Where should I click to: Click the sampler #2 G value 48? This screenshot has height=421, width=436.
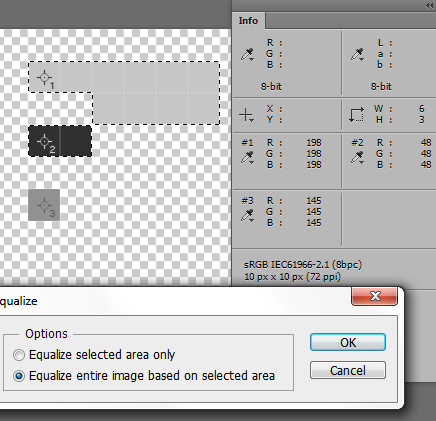tap(426, 154)
